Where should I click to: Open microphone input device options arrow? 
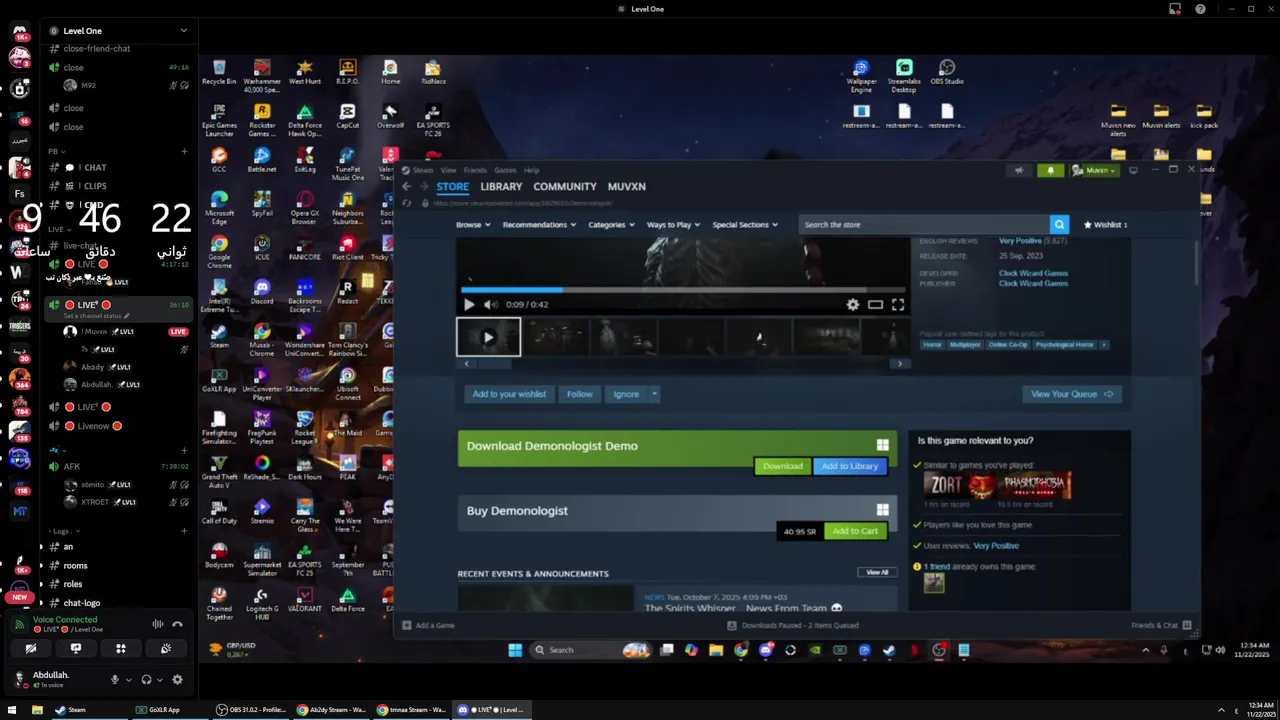[x=130, y=679]
